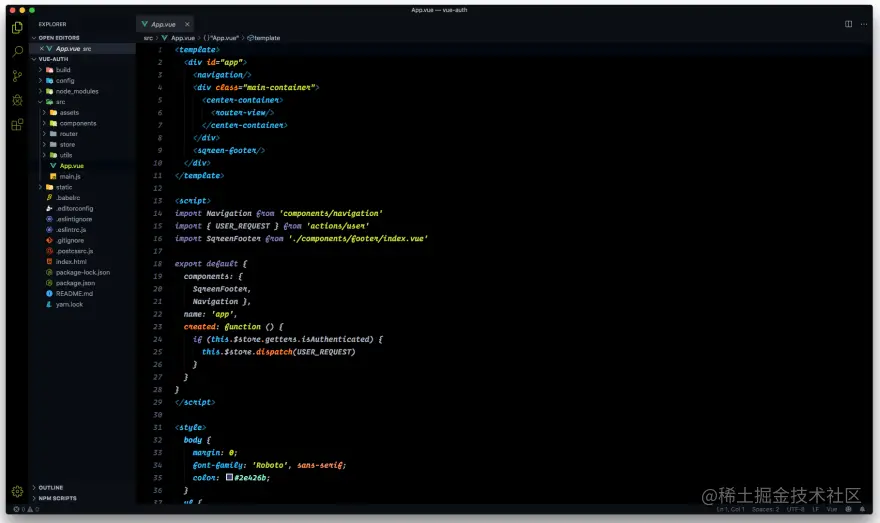Click the split editor right icon
The image size is (880, 523).
tap(849, 23)
